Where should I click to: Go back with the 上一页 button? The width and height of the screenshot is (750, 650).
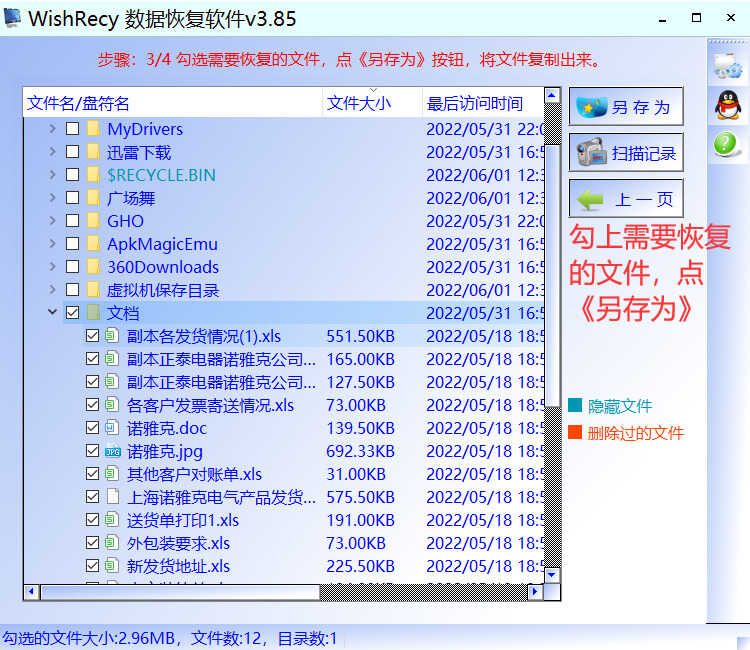click(x=626, y=198)
